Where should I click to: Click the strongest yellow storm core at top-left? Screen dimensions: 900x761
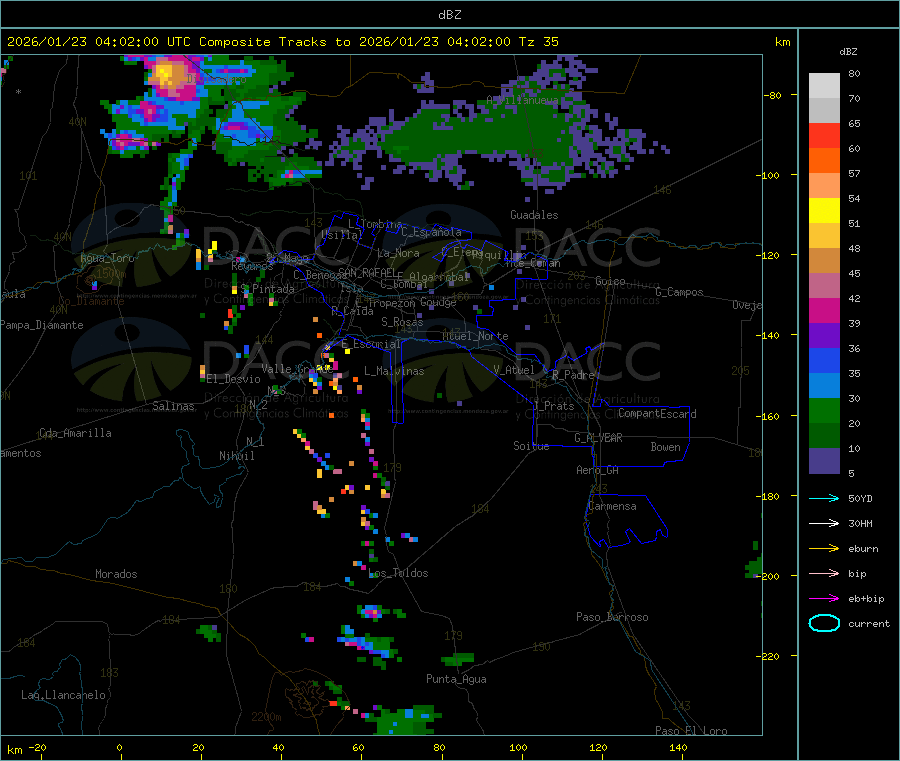tap(165, 72)
